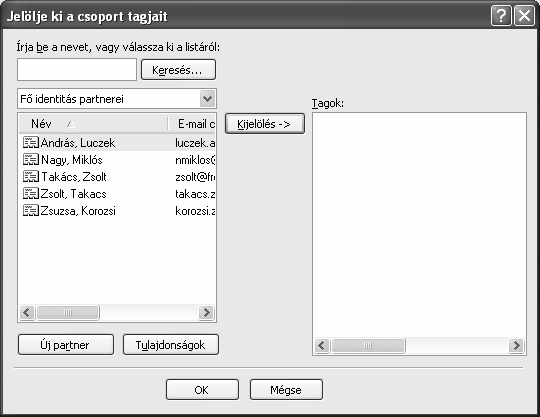540x417 pixels.
Task: Sort contacts by the Név column header
Action: click(93, 124)
